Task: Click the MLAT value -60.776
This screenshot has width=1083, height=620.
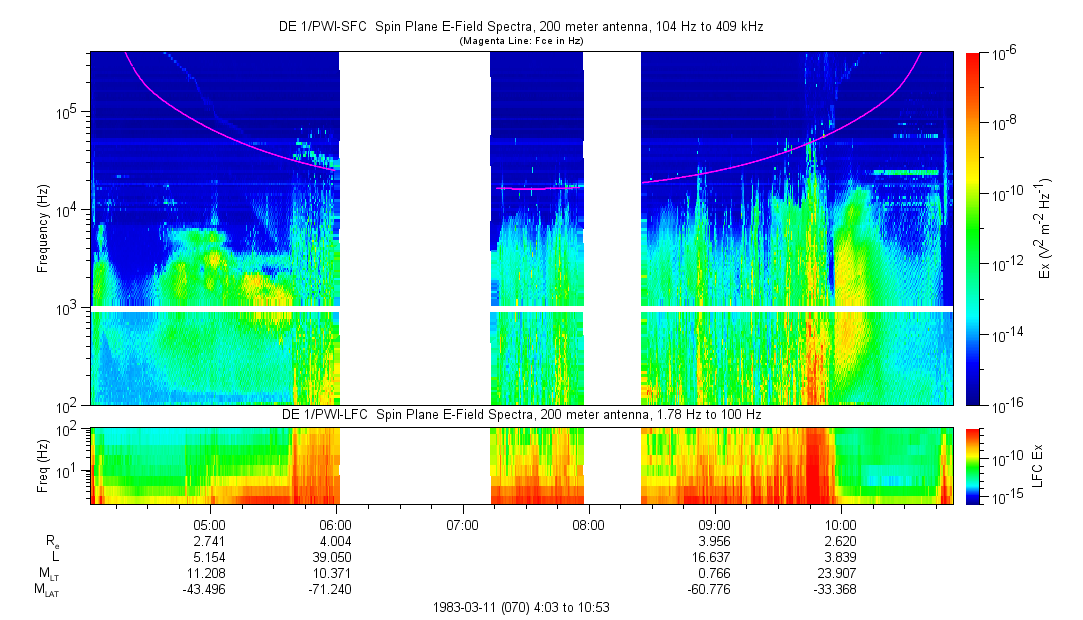Action: [x=714, y=588]
